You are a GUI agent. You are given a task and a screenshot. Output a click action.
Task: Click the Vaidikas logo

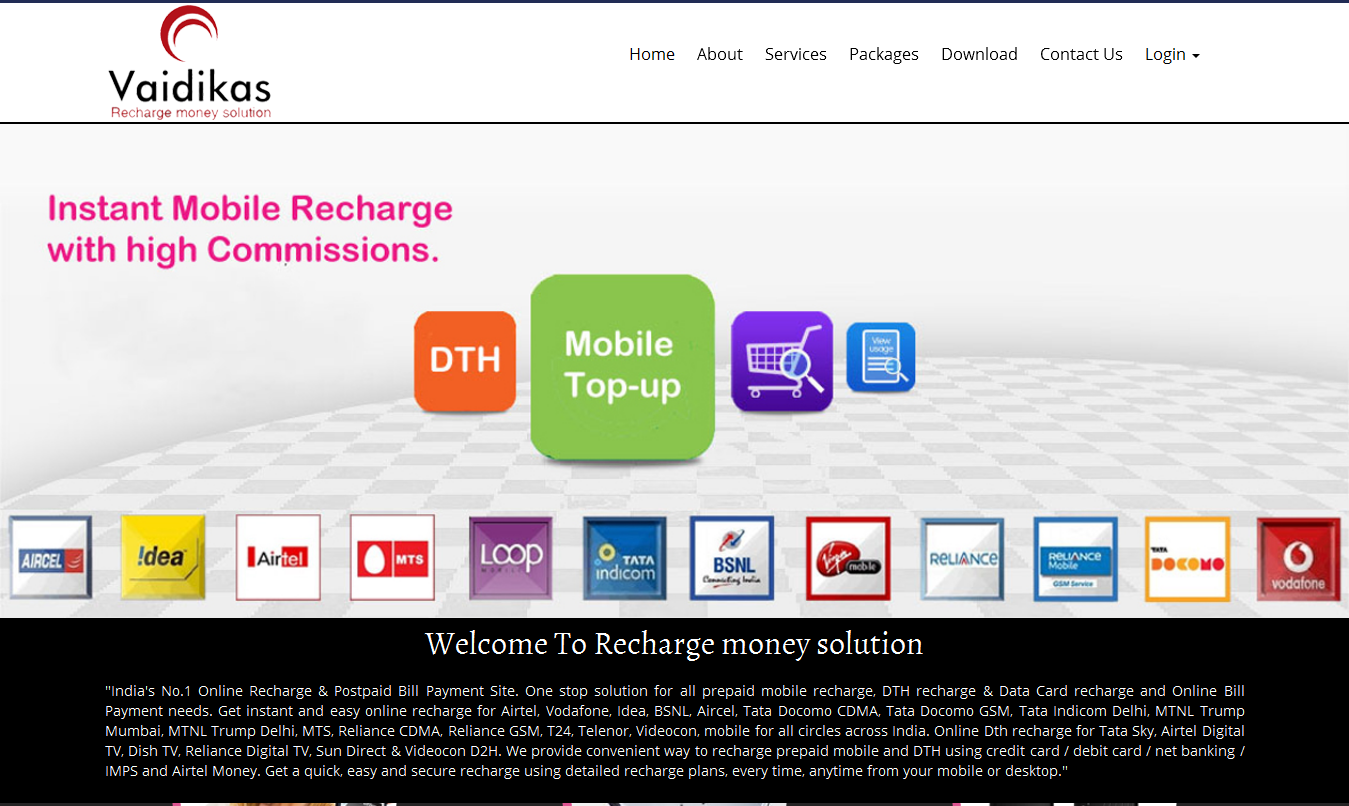(190, 62)
